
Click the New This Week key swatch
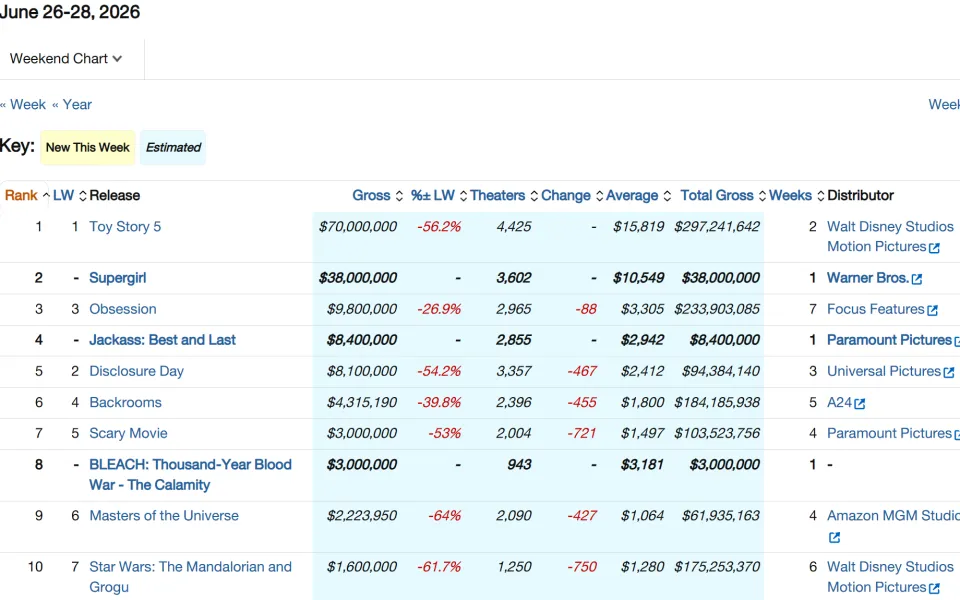pos(88,148)
